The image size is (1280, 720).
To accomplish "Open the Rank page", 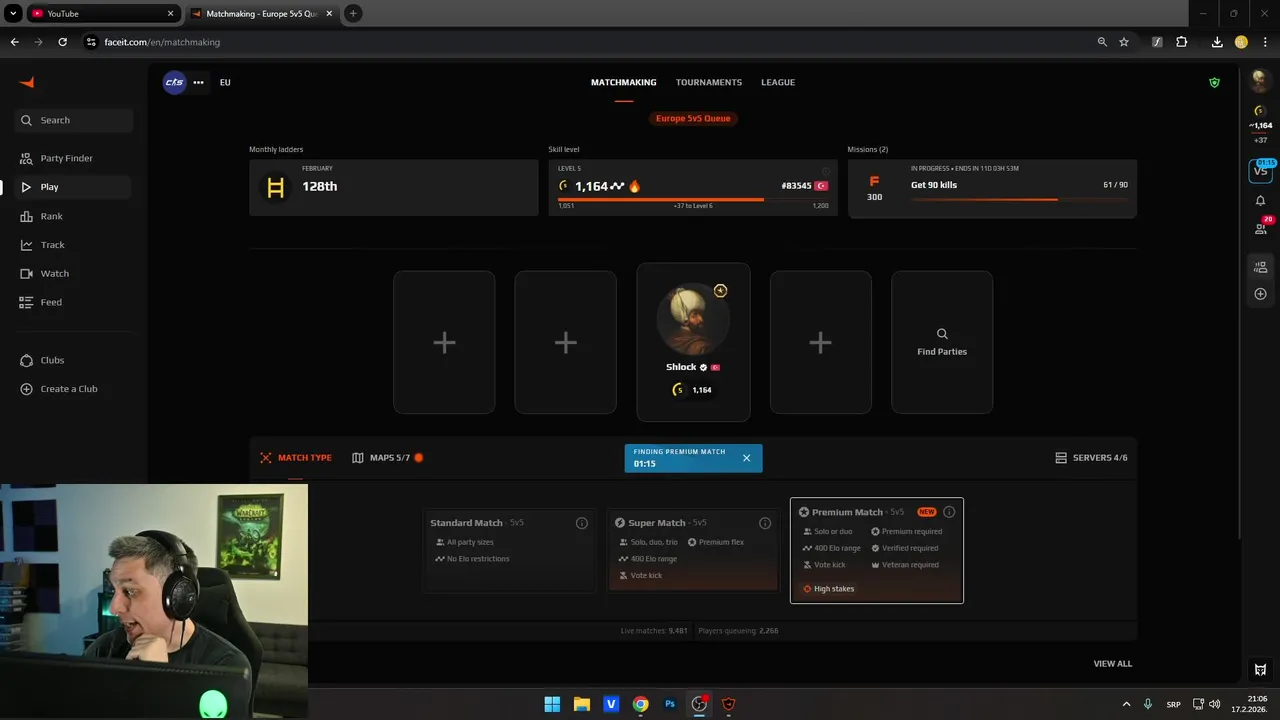I will point(74,216).
